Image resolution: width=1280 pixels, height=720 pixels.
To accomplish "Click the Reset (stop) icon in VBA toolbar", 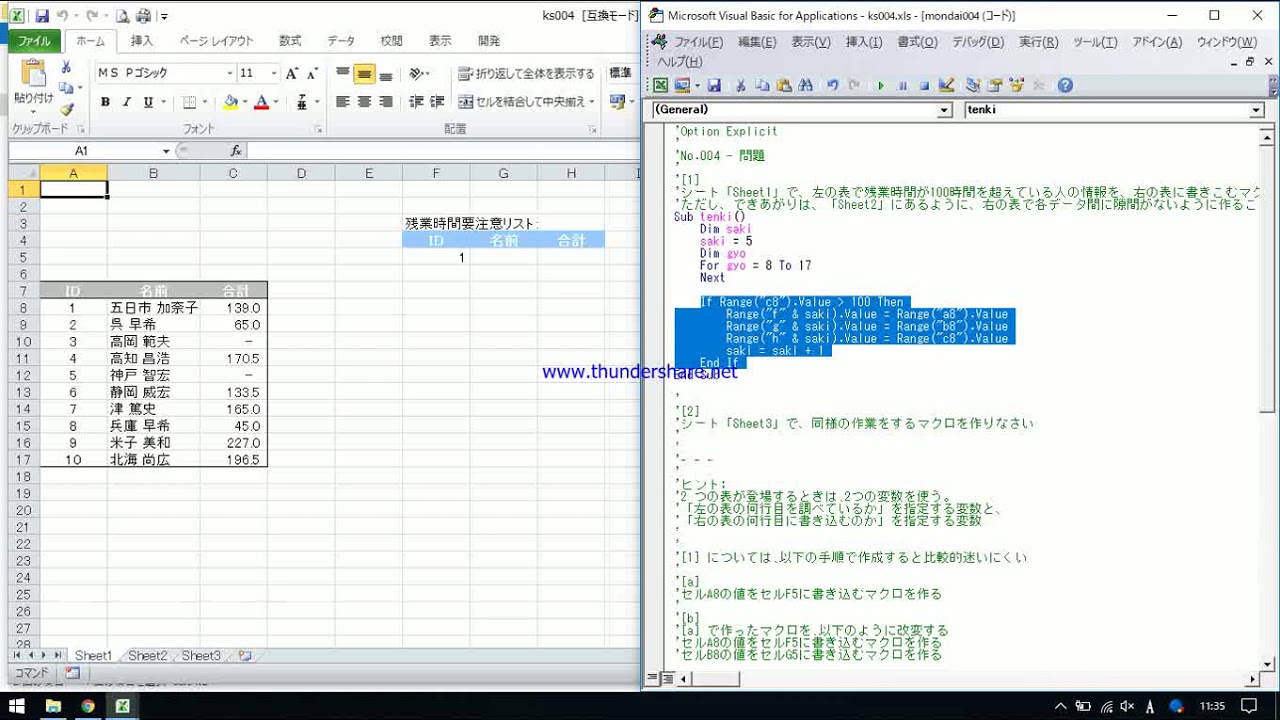I will click(x=924, y=86).
